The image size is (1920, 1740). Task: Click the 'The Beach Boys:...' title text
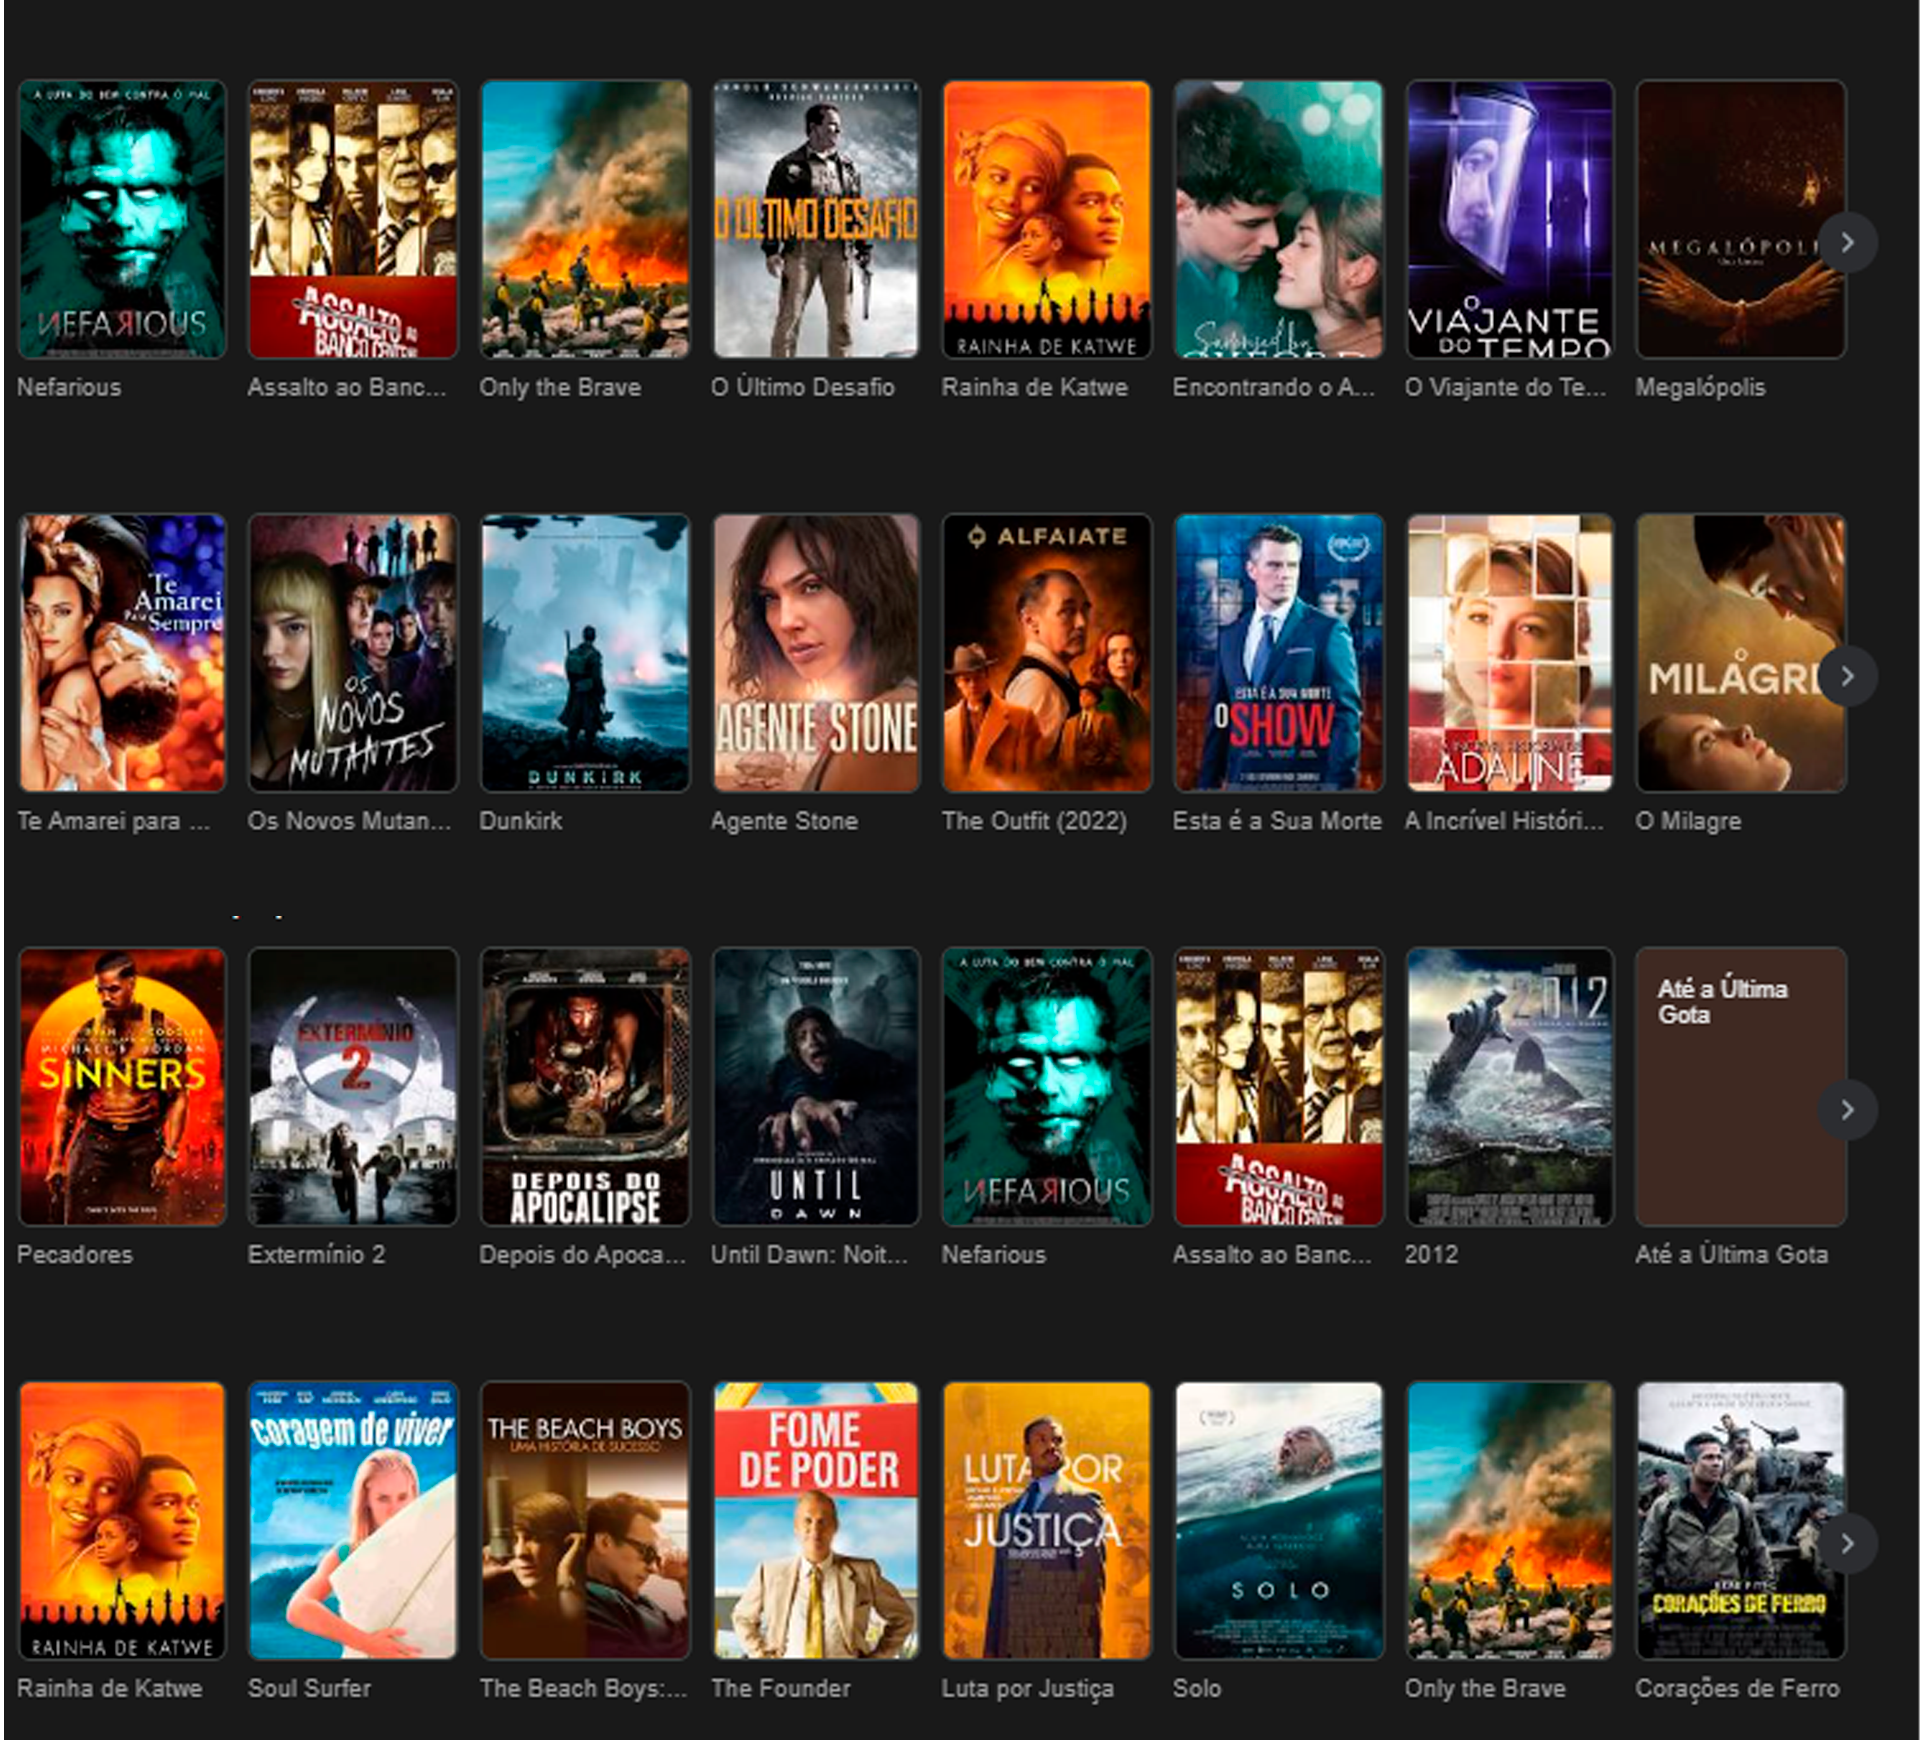click(583, 1689)
